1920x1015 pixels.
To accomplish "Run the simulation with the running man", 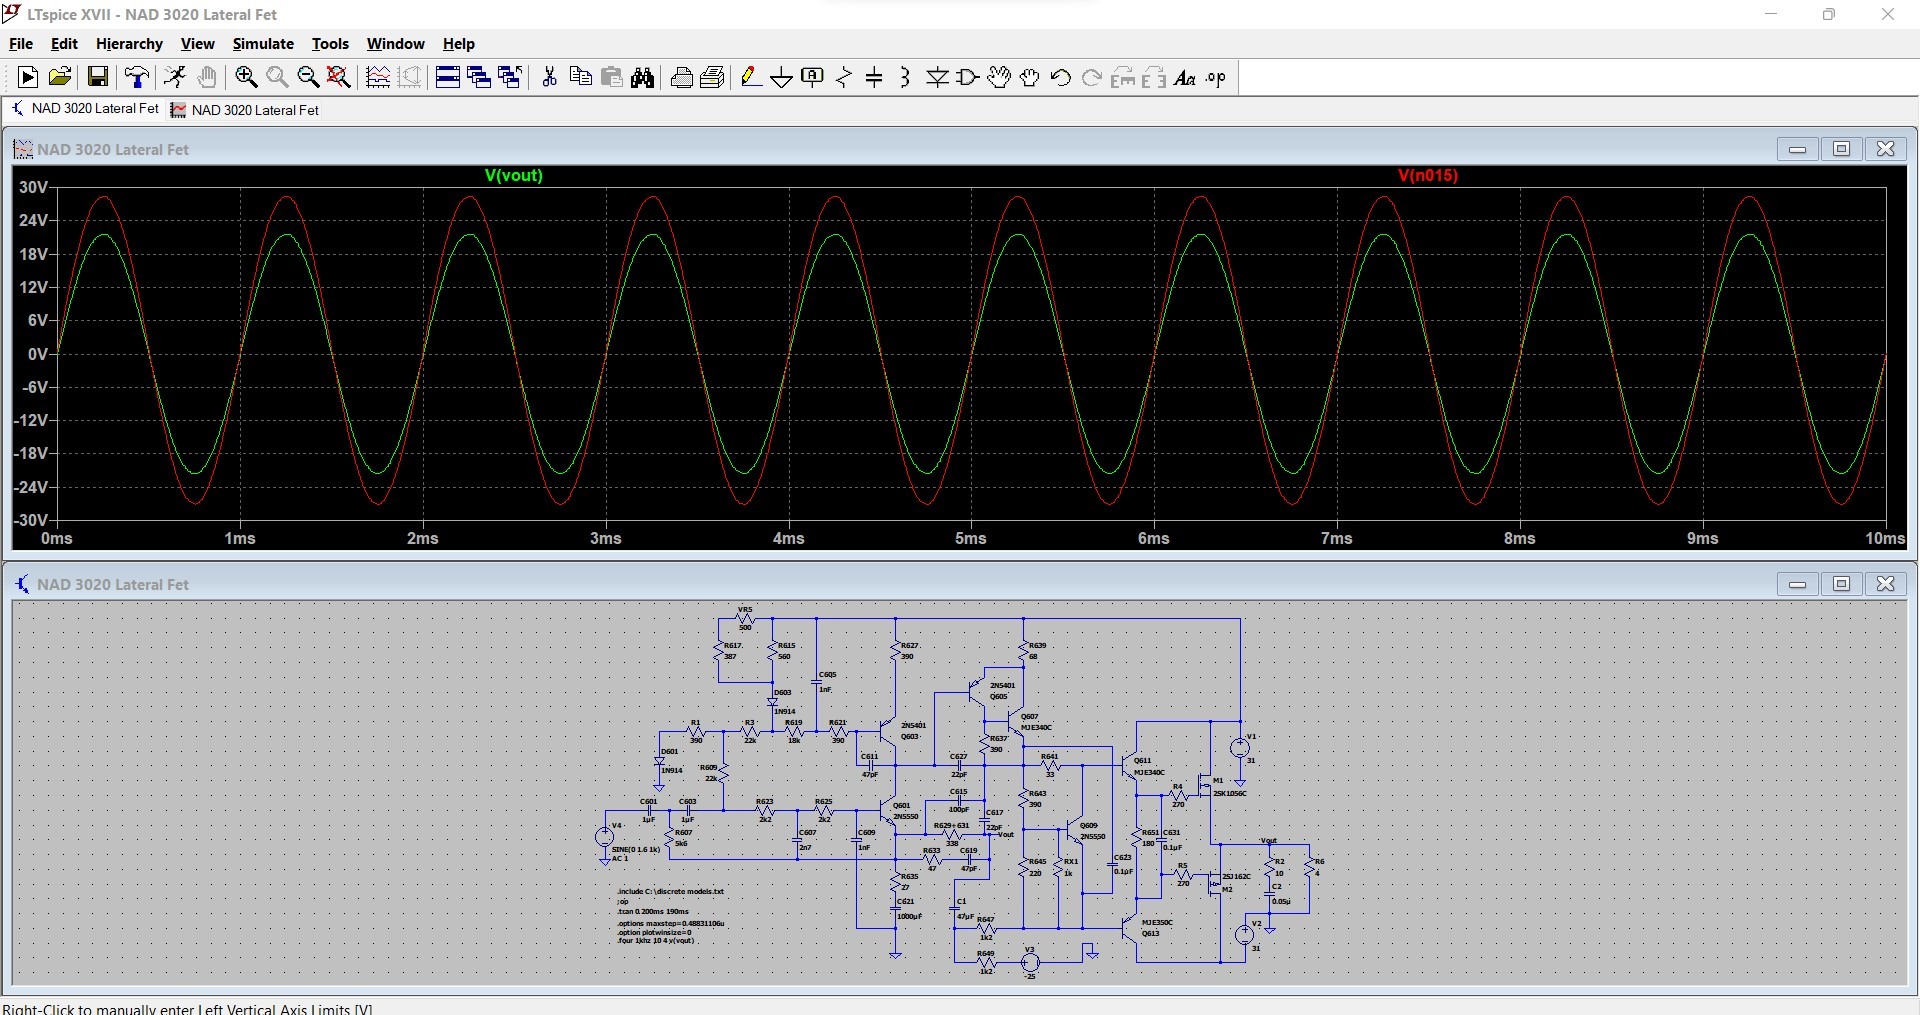I will tap(175, 77).
